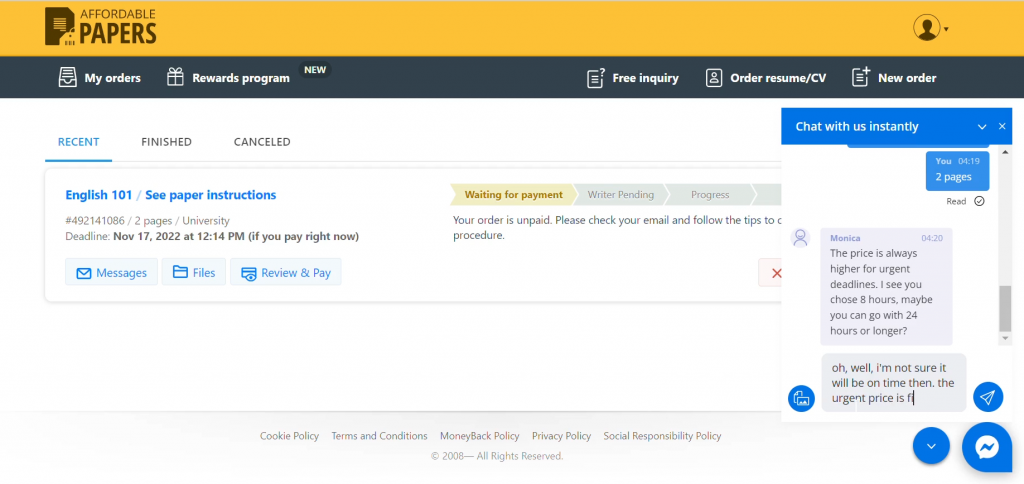The height and width of the screenshot is (484, 1024).
Task: Close the chat window
Action: click(1002, 127)
